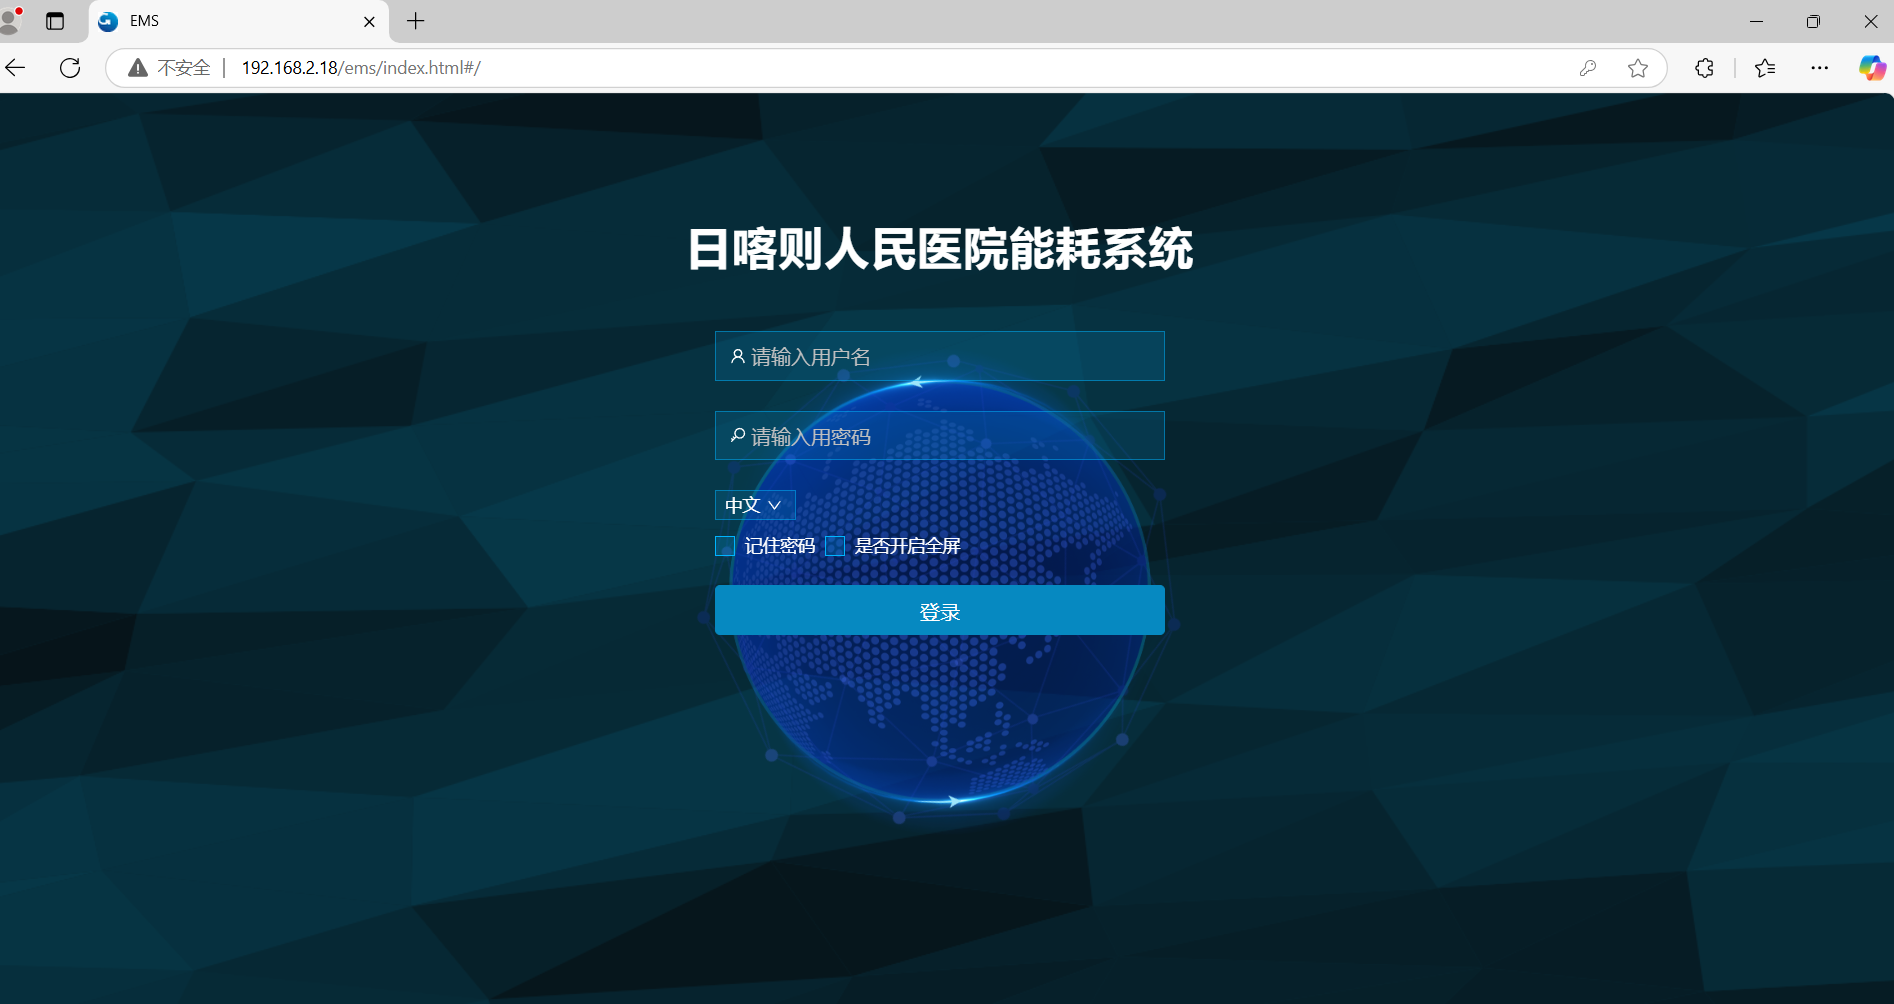Toggle the 是否开启全屏 checkbox
The height and width of the screenshot is (1004, 1894).
click(x=835, y=546)
